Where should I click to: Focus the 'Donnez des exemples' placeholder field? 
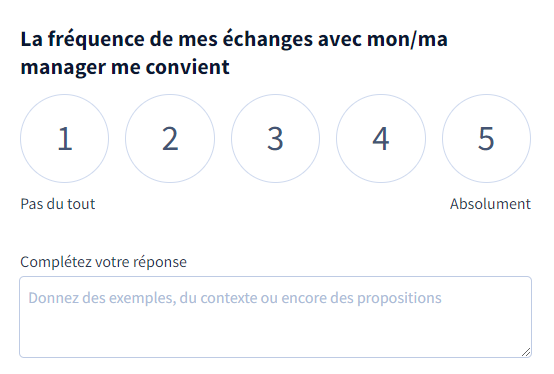click(x=276, y=317)
